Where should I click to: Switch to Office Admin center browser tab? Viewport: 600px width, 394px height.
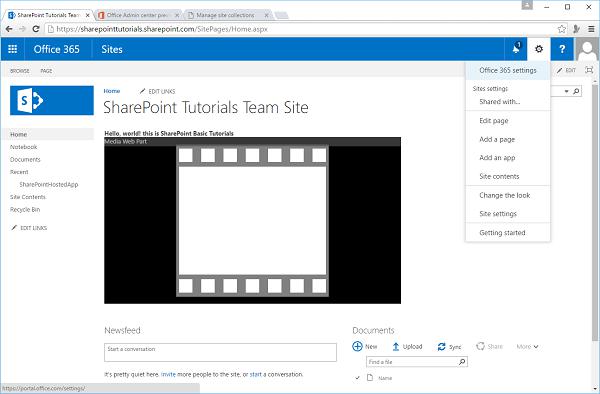tap(138, 15)
